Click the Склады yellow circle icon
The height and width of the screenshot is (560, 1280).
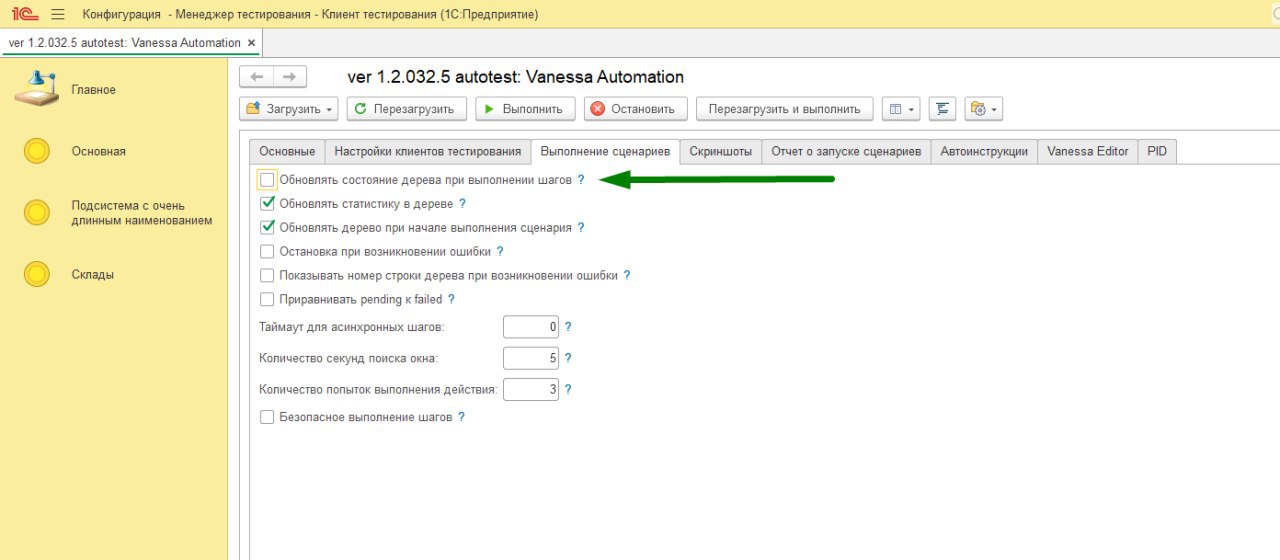(x=37, y=274)
